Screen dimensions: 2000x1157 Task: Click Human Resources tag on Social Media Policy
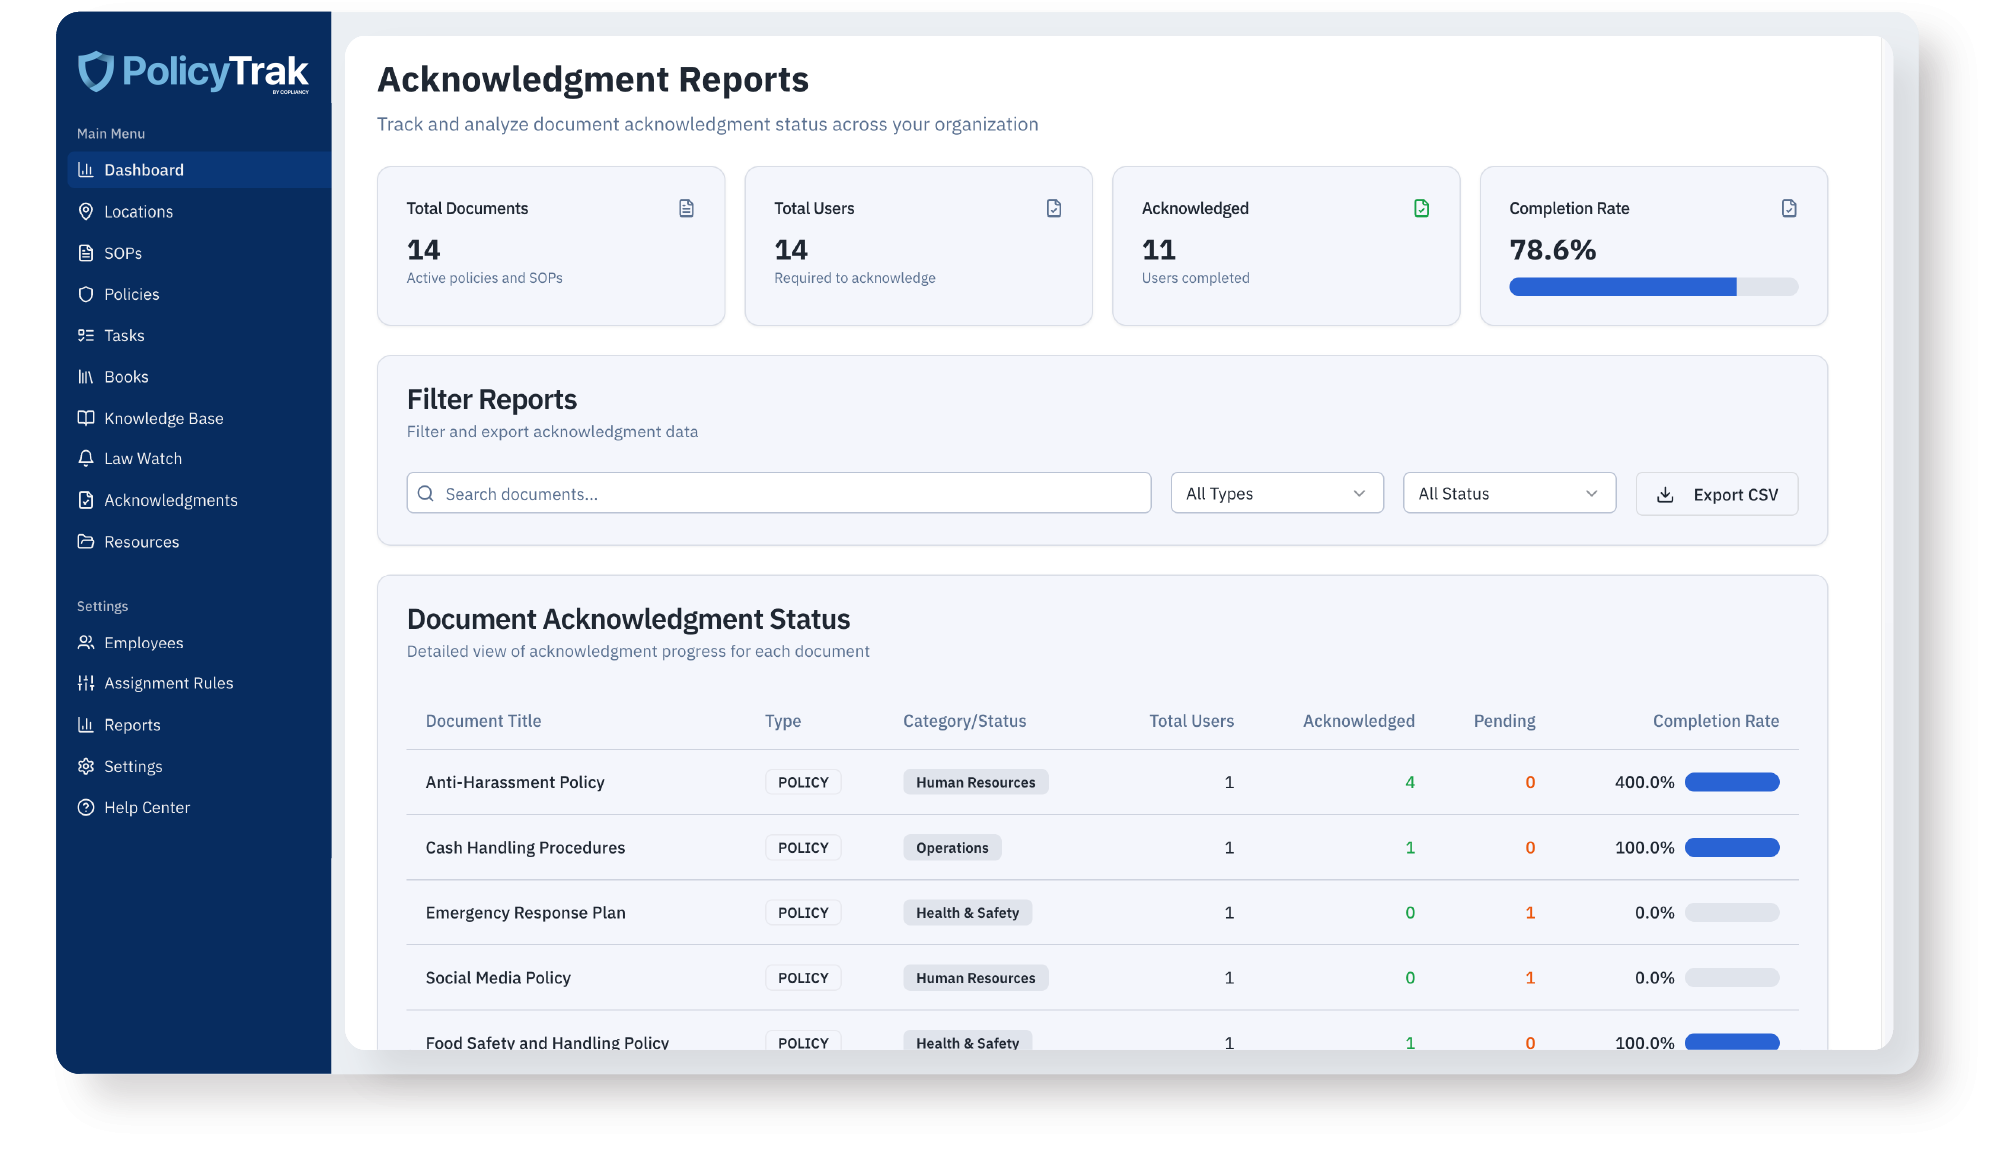tap(975, 977)
